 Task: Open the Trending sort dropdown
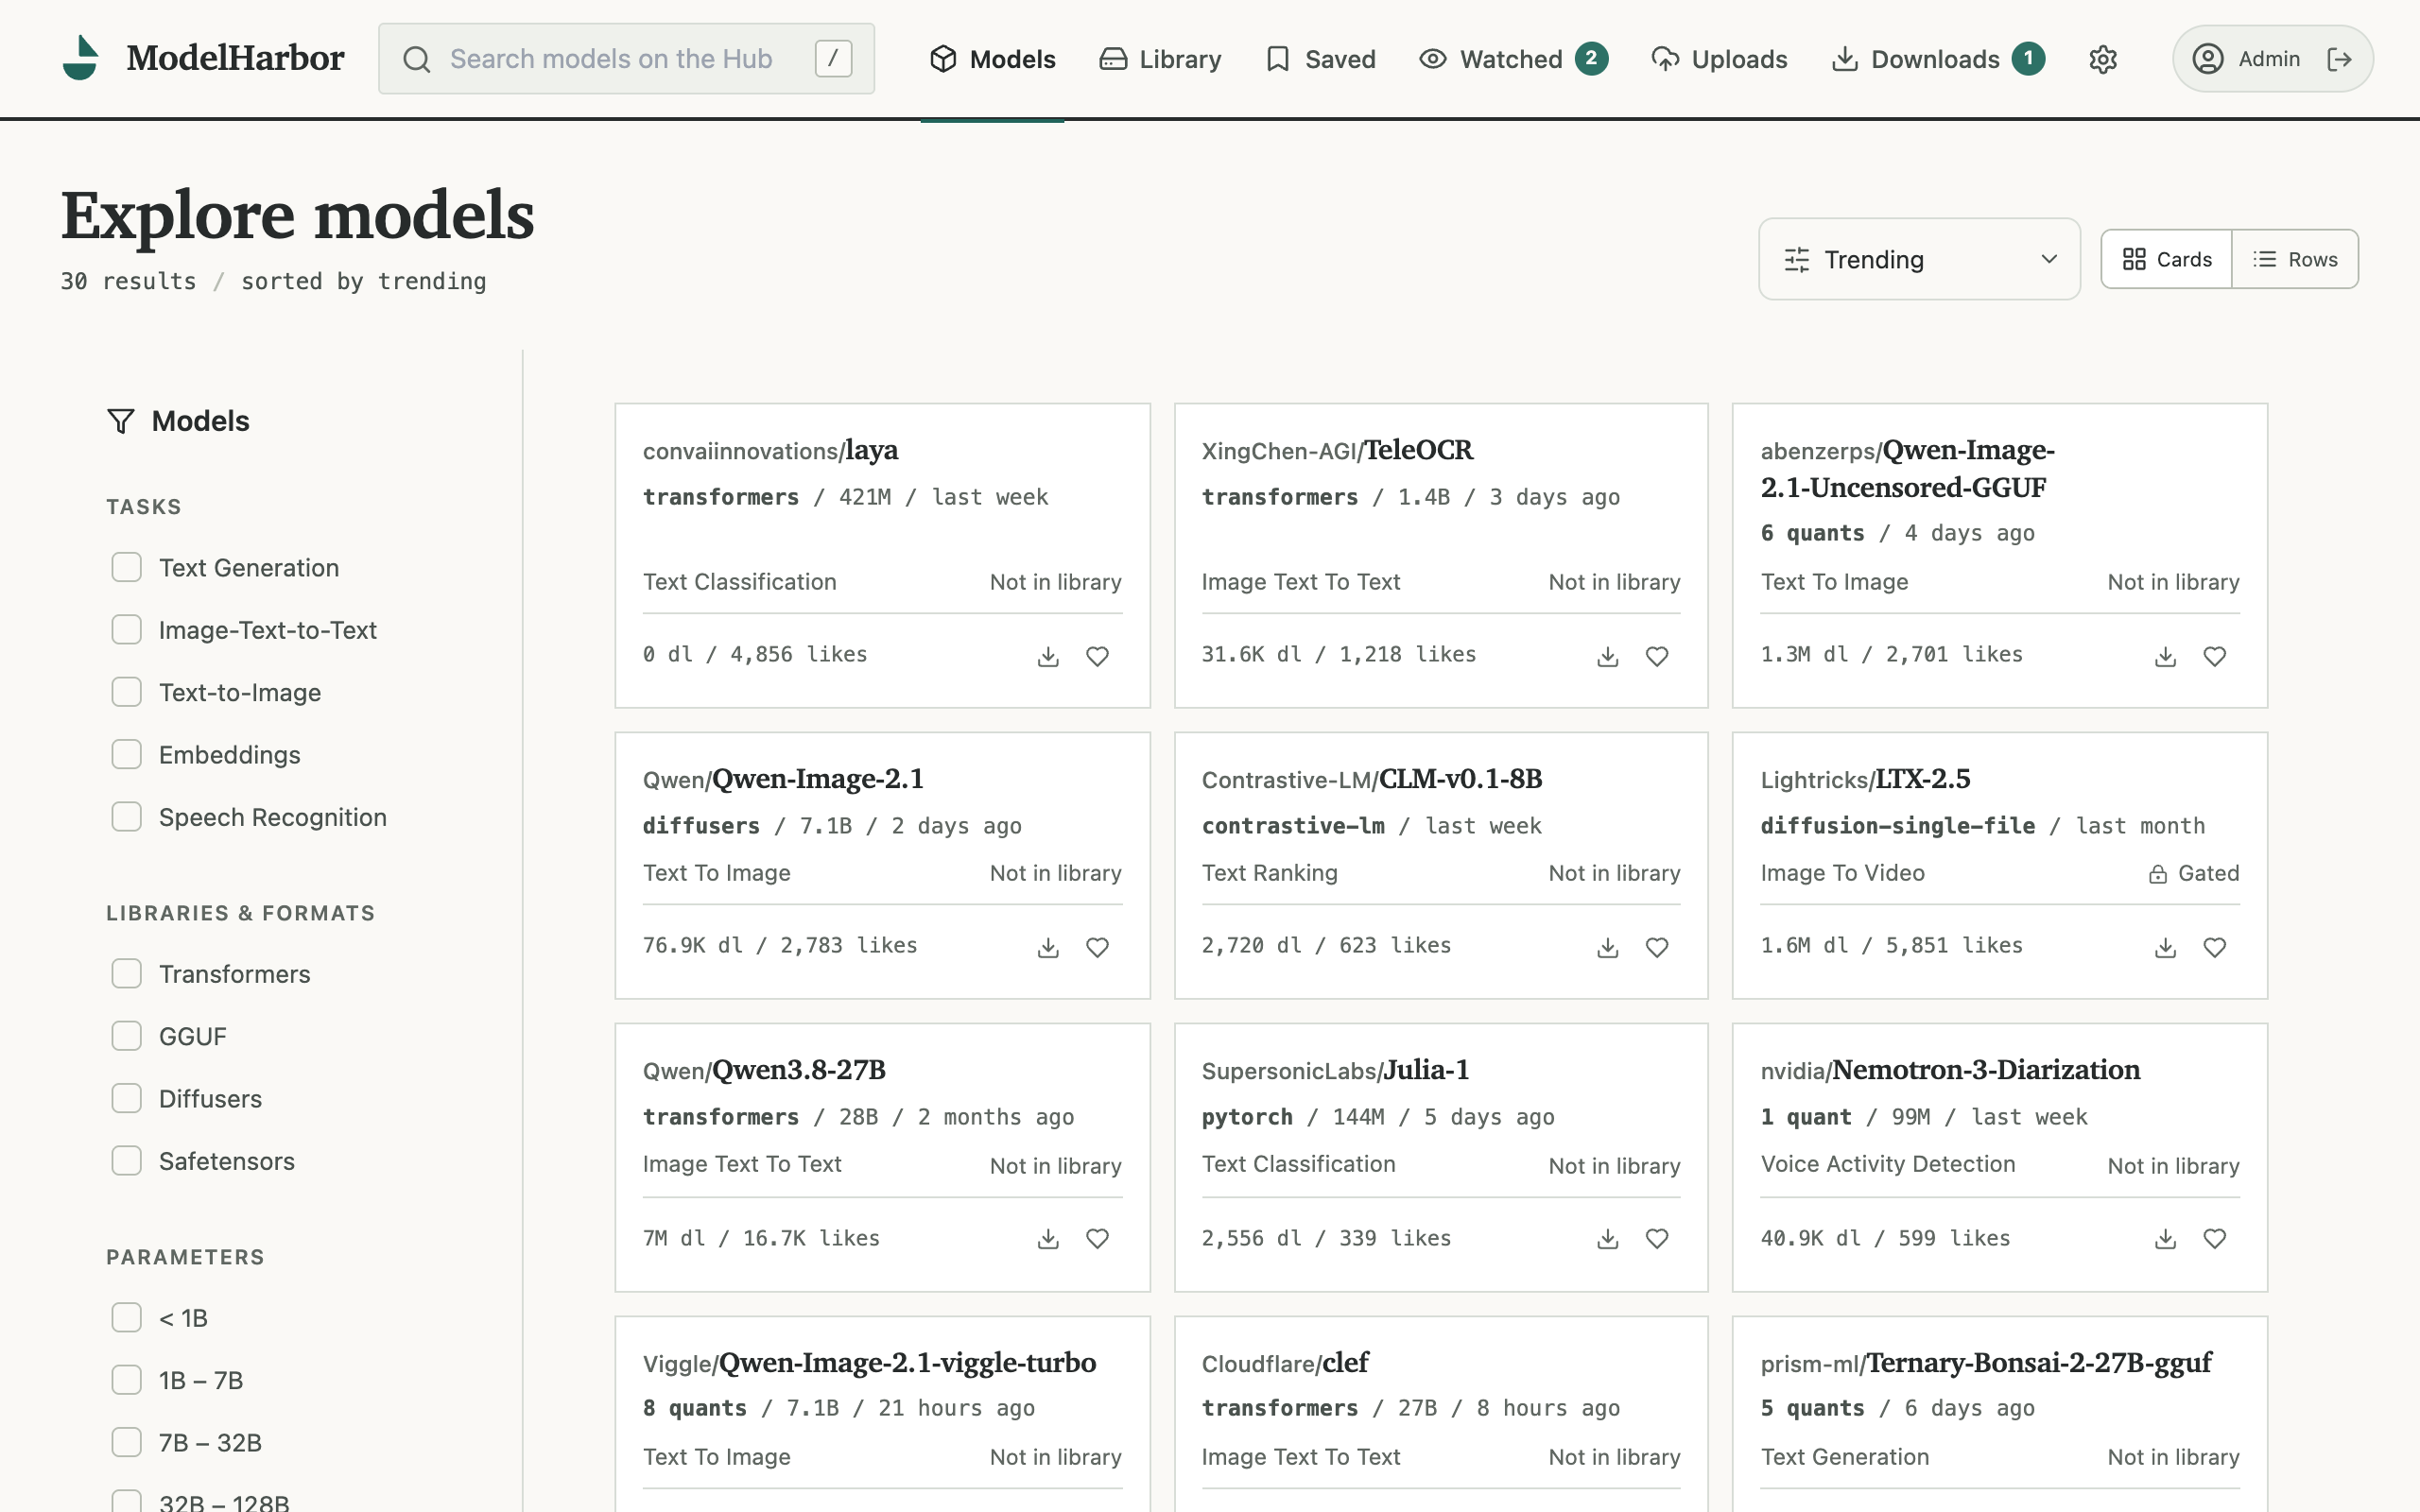tap(1919, 259)
